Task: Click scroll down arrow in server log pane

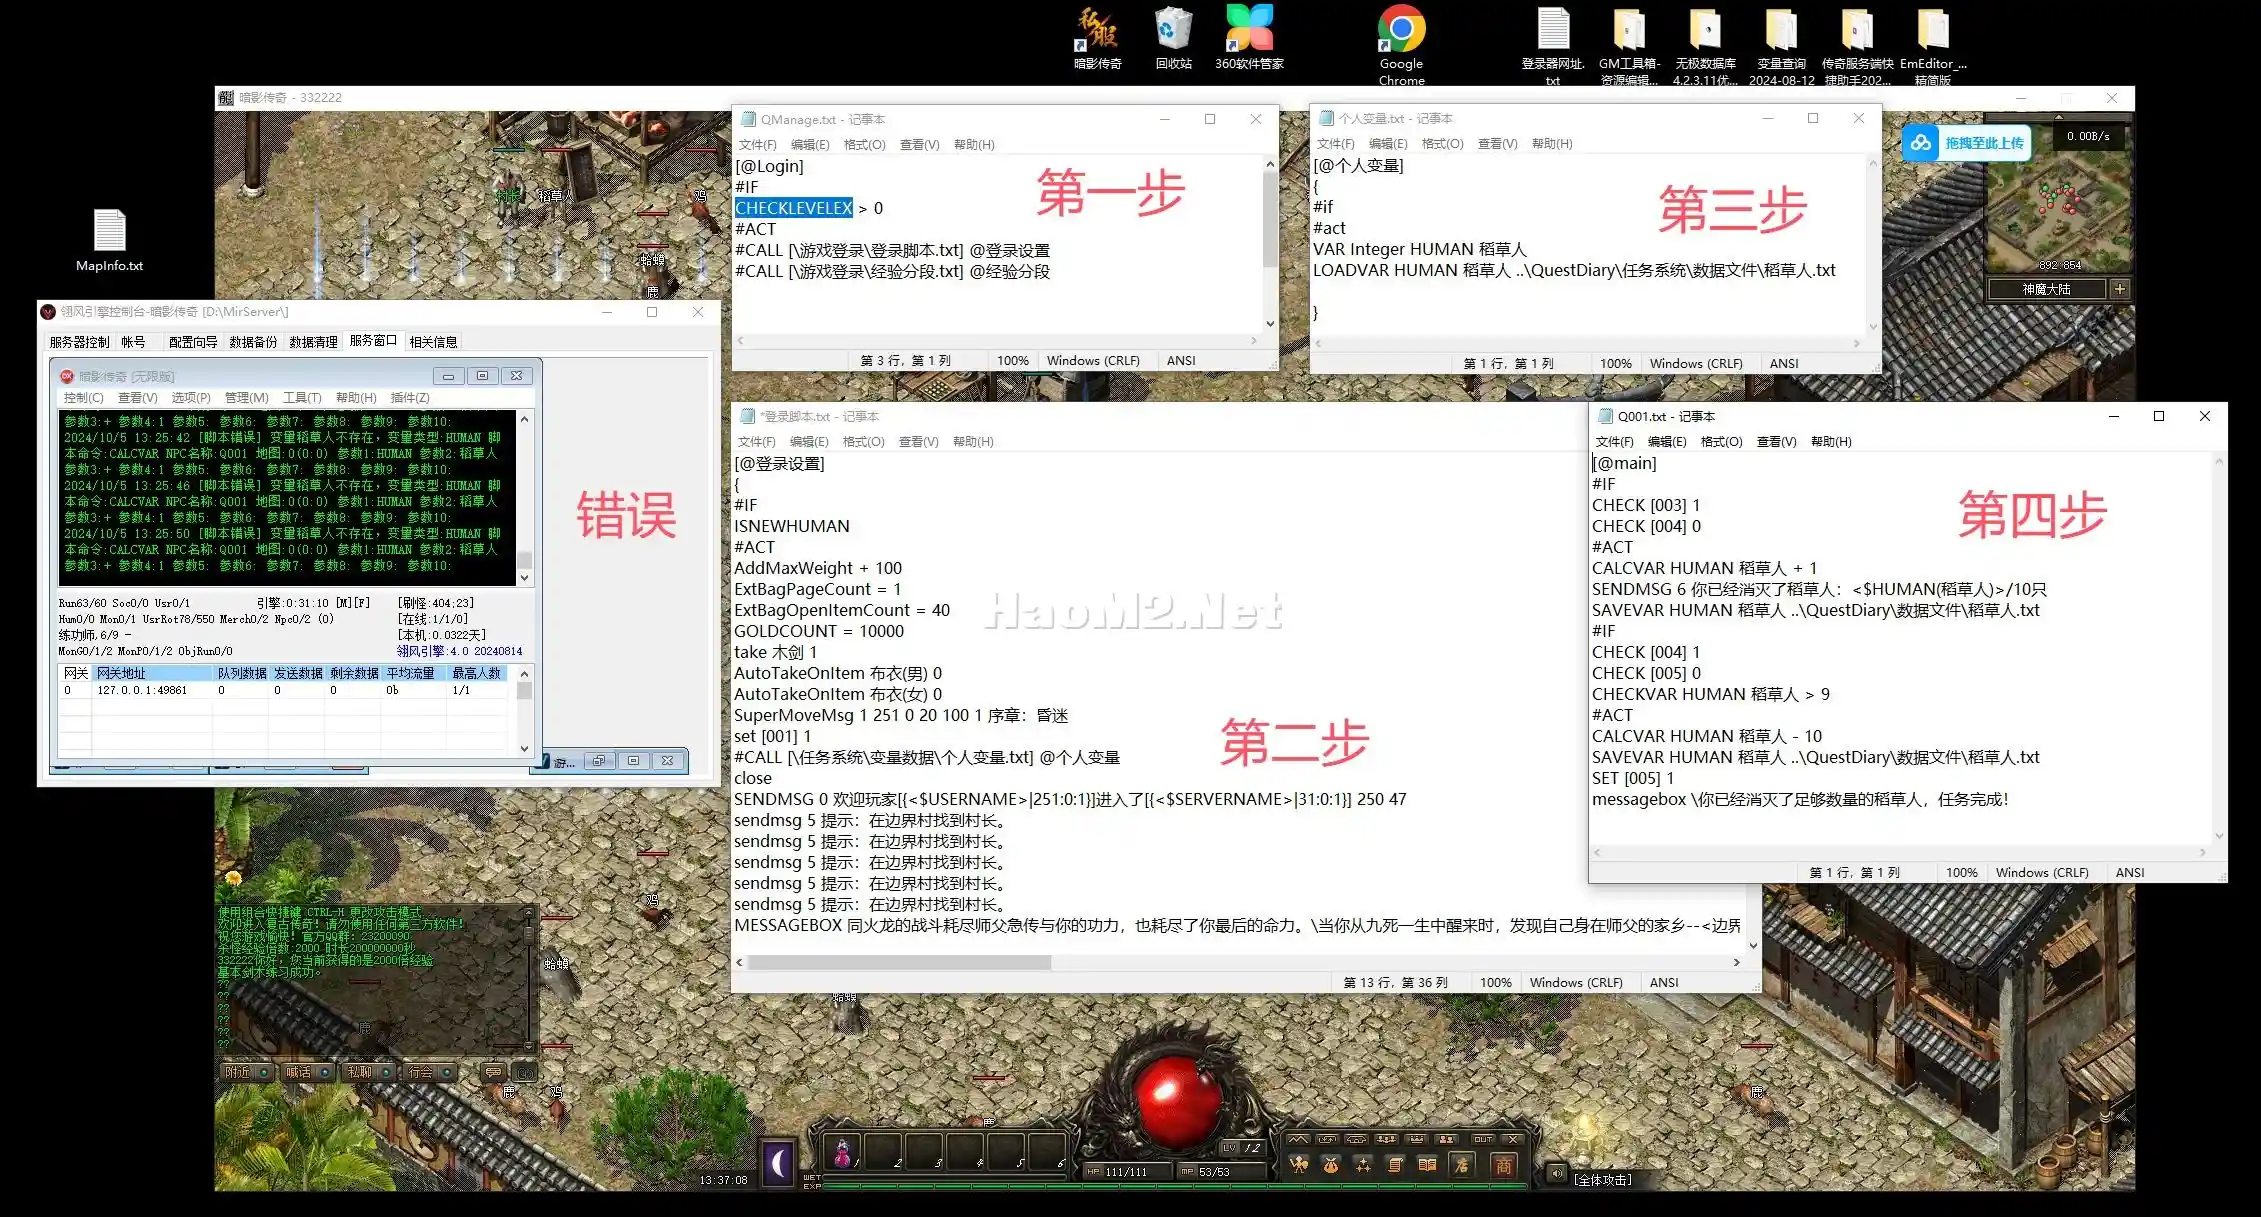Action: point(524,578)
